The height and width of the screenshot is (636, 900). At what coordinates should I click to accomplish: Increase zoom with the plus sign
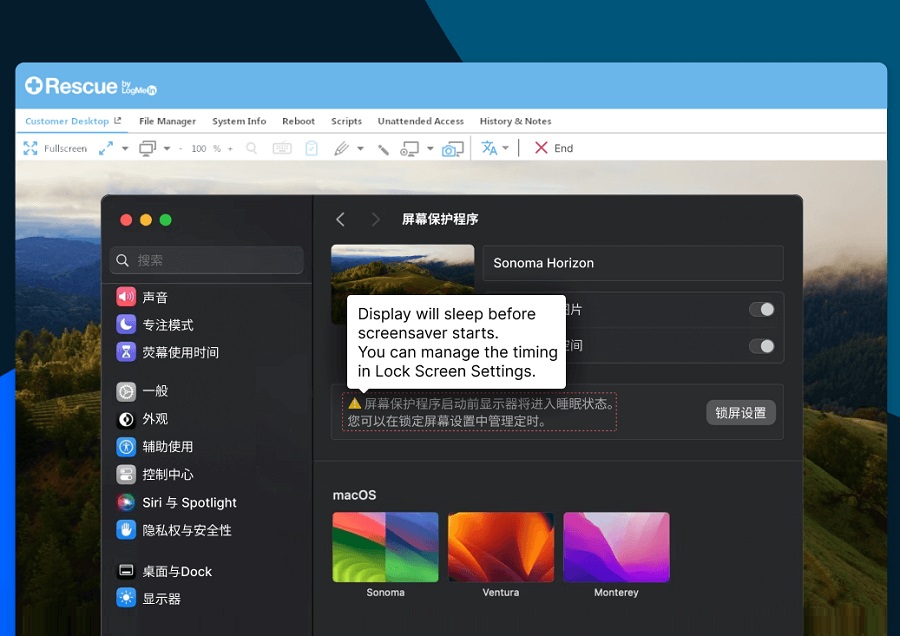point(230,149)
